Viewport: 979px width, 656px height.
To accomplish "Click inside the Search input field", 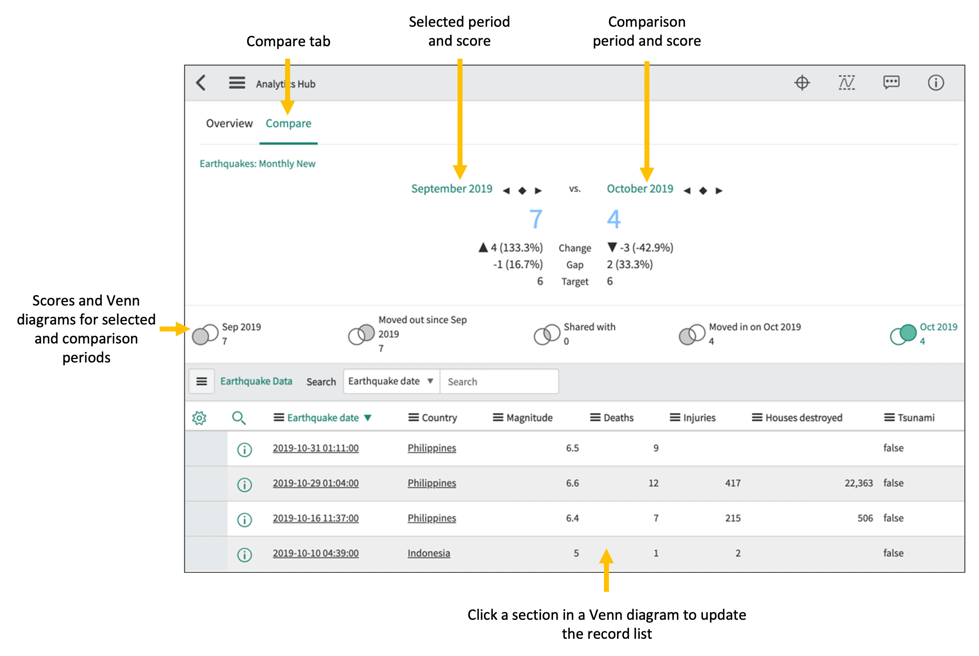I will (x=500, y=381).
